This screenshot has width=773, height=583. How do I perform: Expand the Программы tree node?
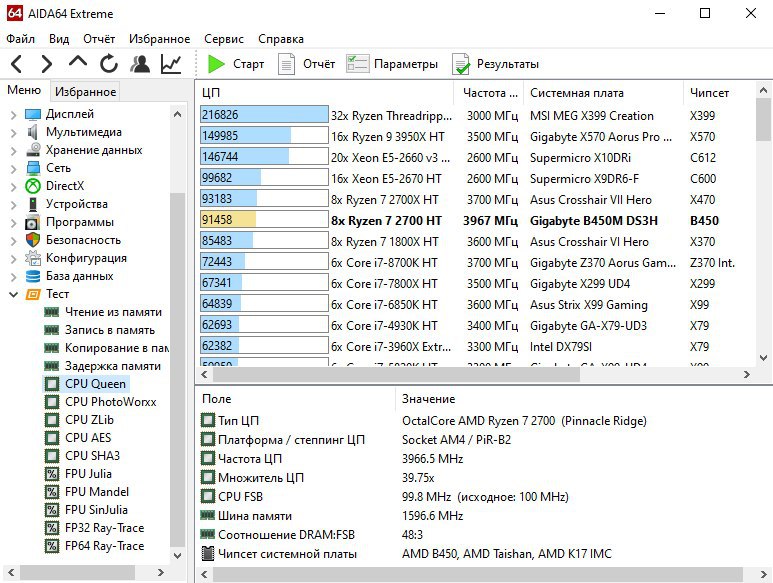click(x=13, y=222)
